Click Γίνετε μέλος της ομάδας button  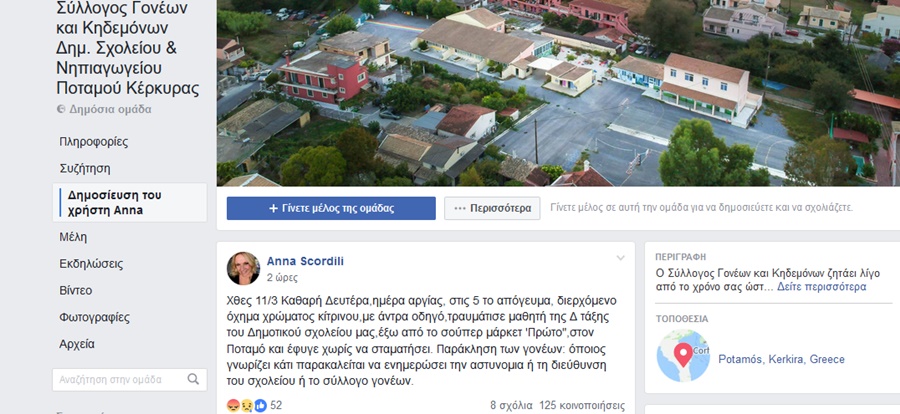(331, 208)
